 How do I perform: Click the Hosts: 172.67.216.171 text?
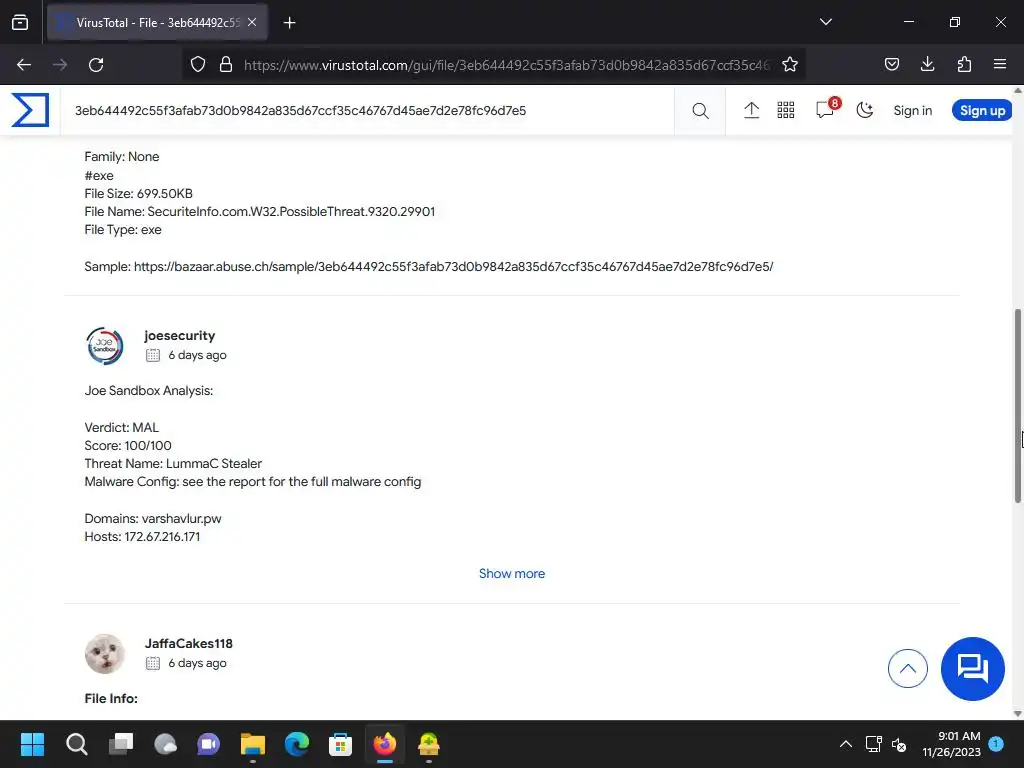[x=142, y=537]
